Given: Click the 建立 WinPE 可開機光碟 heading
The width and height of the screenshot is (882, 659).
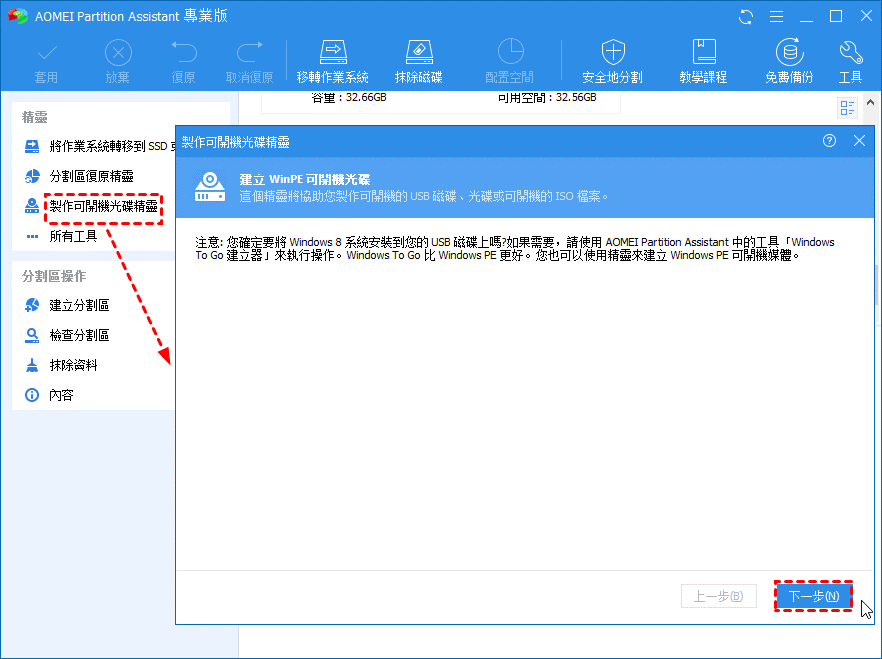Looking at the screenshot, I should [x=304, y=179].
